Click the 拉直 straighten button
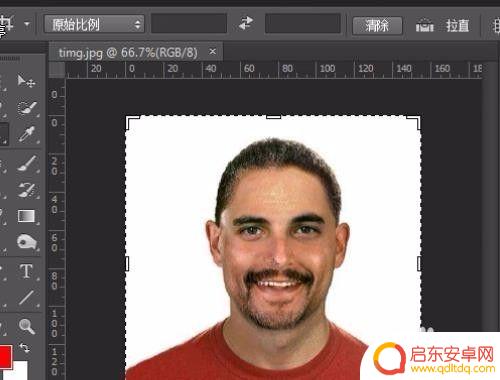 pos(457,25)
